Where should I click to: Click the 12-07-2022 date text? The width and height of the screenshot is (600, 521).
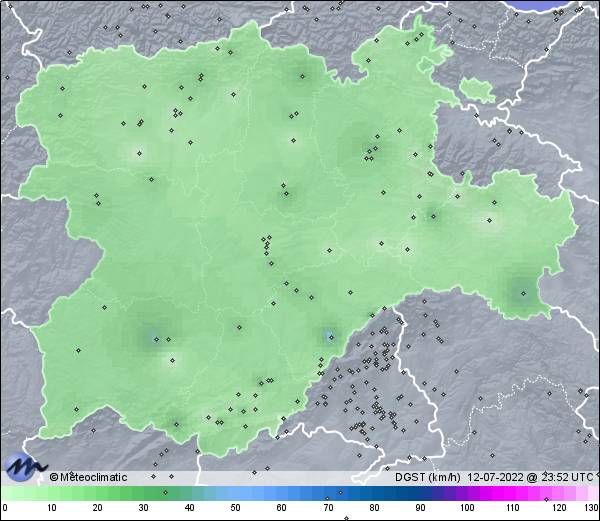point(495,477)
